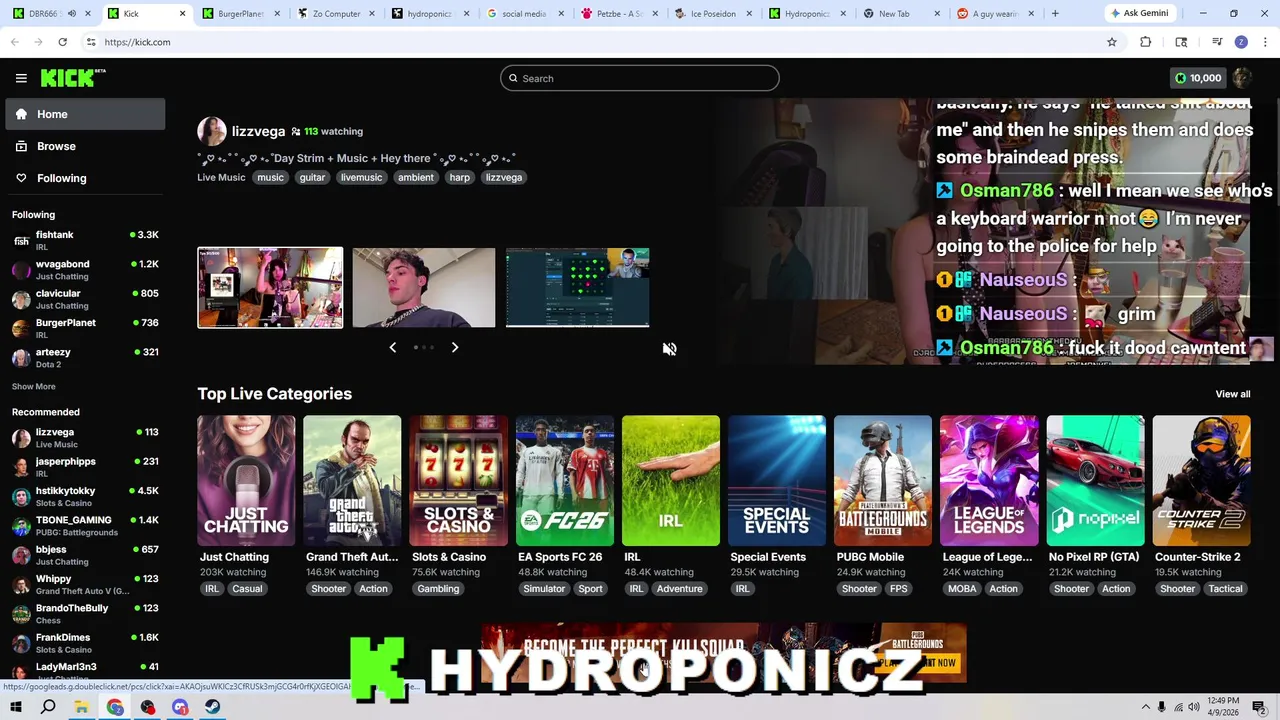The image size is (1280, 720).
Task: Open Whippy in Recommended list
Action: coord(85,584)
